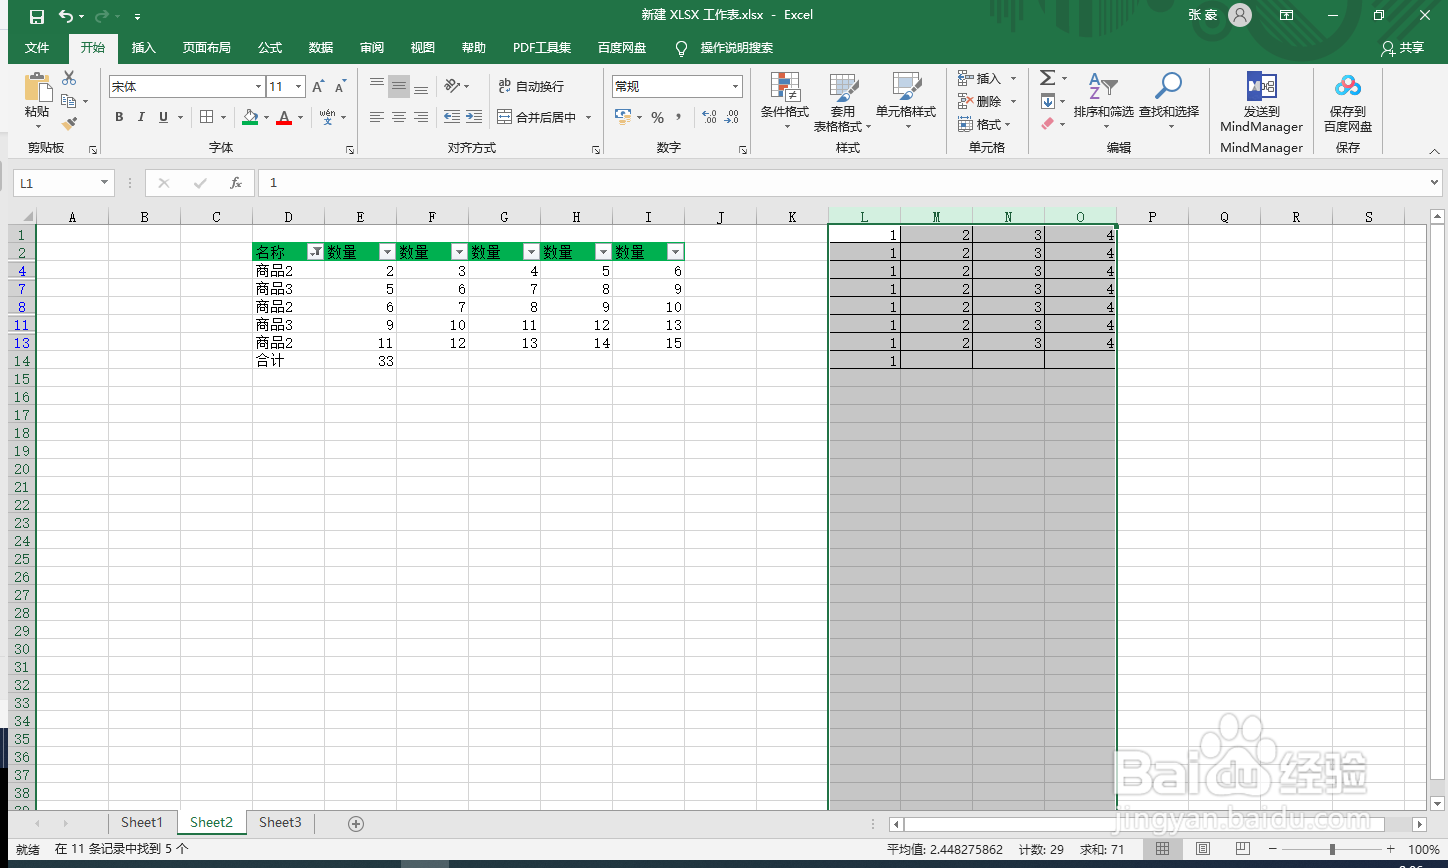The image size is (1448, 868).
Task: Click 发送到 MindManager icon
Action: 1262,102
